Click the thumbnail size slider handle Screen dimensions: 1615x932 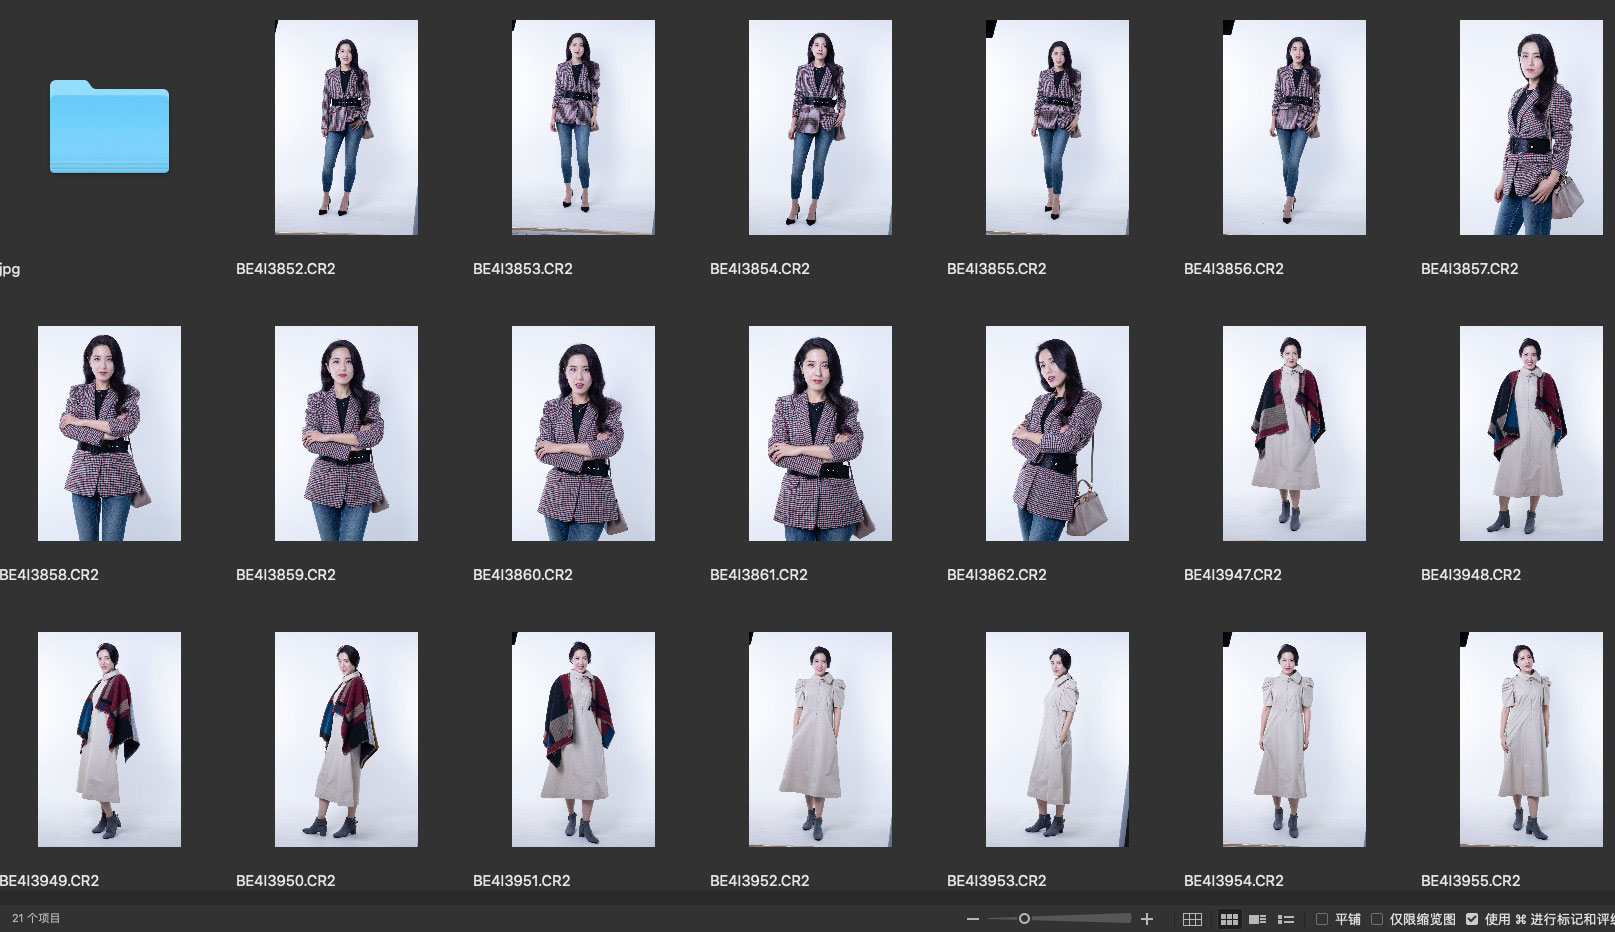[x=1024, y=919]
